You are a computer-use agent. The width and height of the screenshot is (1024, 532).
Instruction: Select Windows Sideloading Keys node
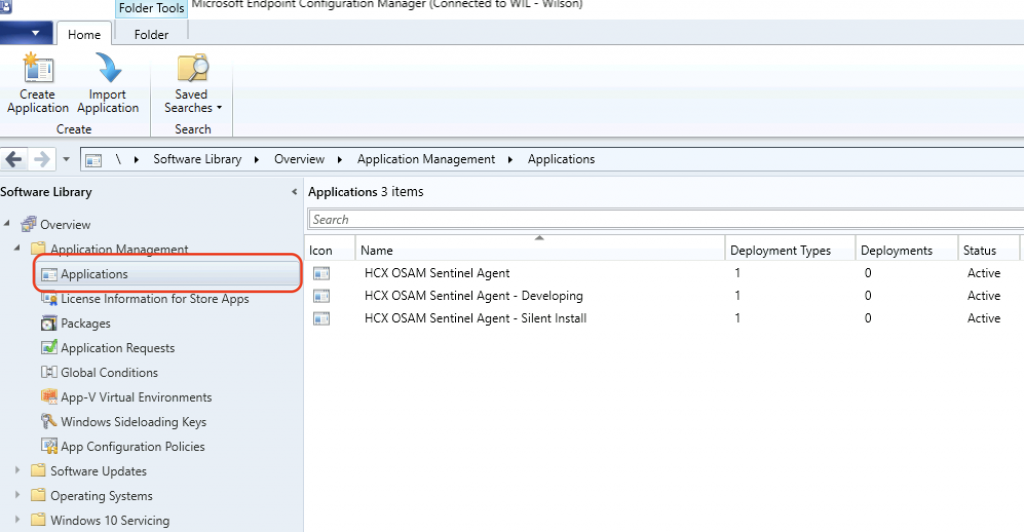(x=133, y=422)
